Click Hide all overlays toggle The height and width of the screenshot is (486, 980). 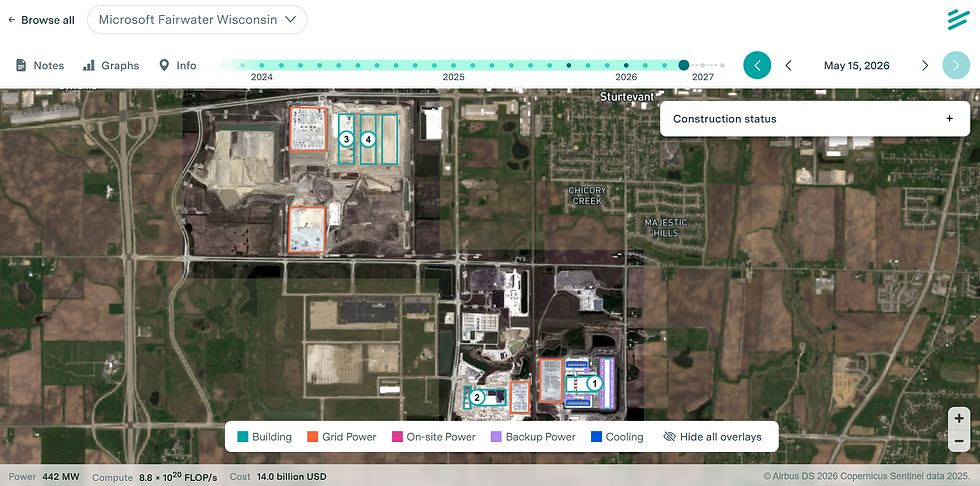(712, 437)
